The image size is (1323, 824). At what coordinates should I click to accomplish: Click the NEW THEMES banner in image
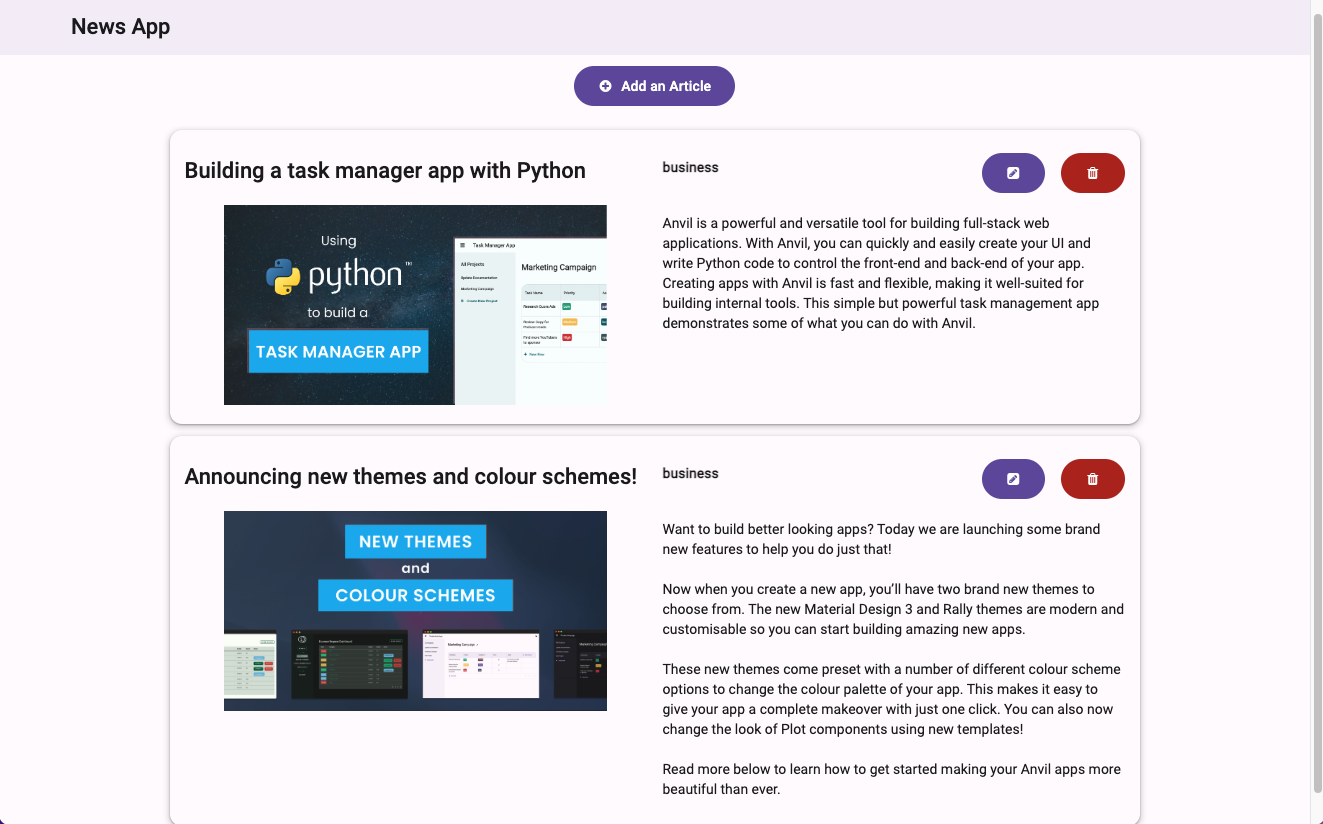tap(415, 542)
